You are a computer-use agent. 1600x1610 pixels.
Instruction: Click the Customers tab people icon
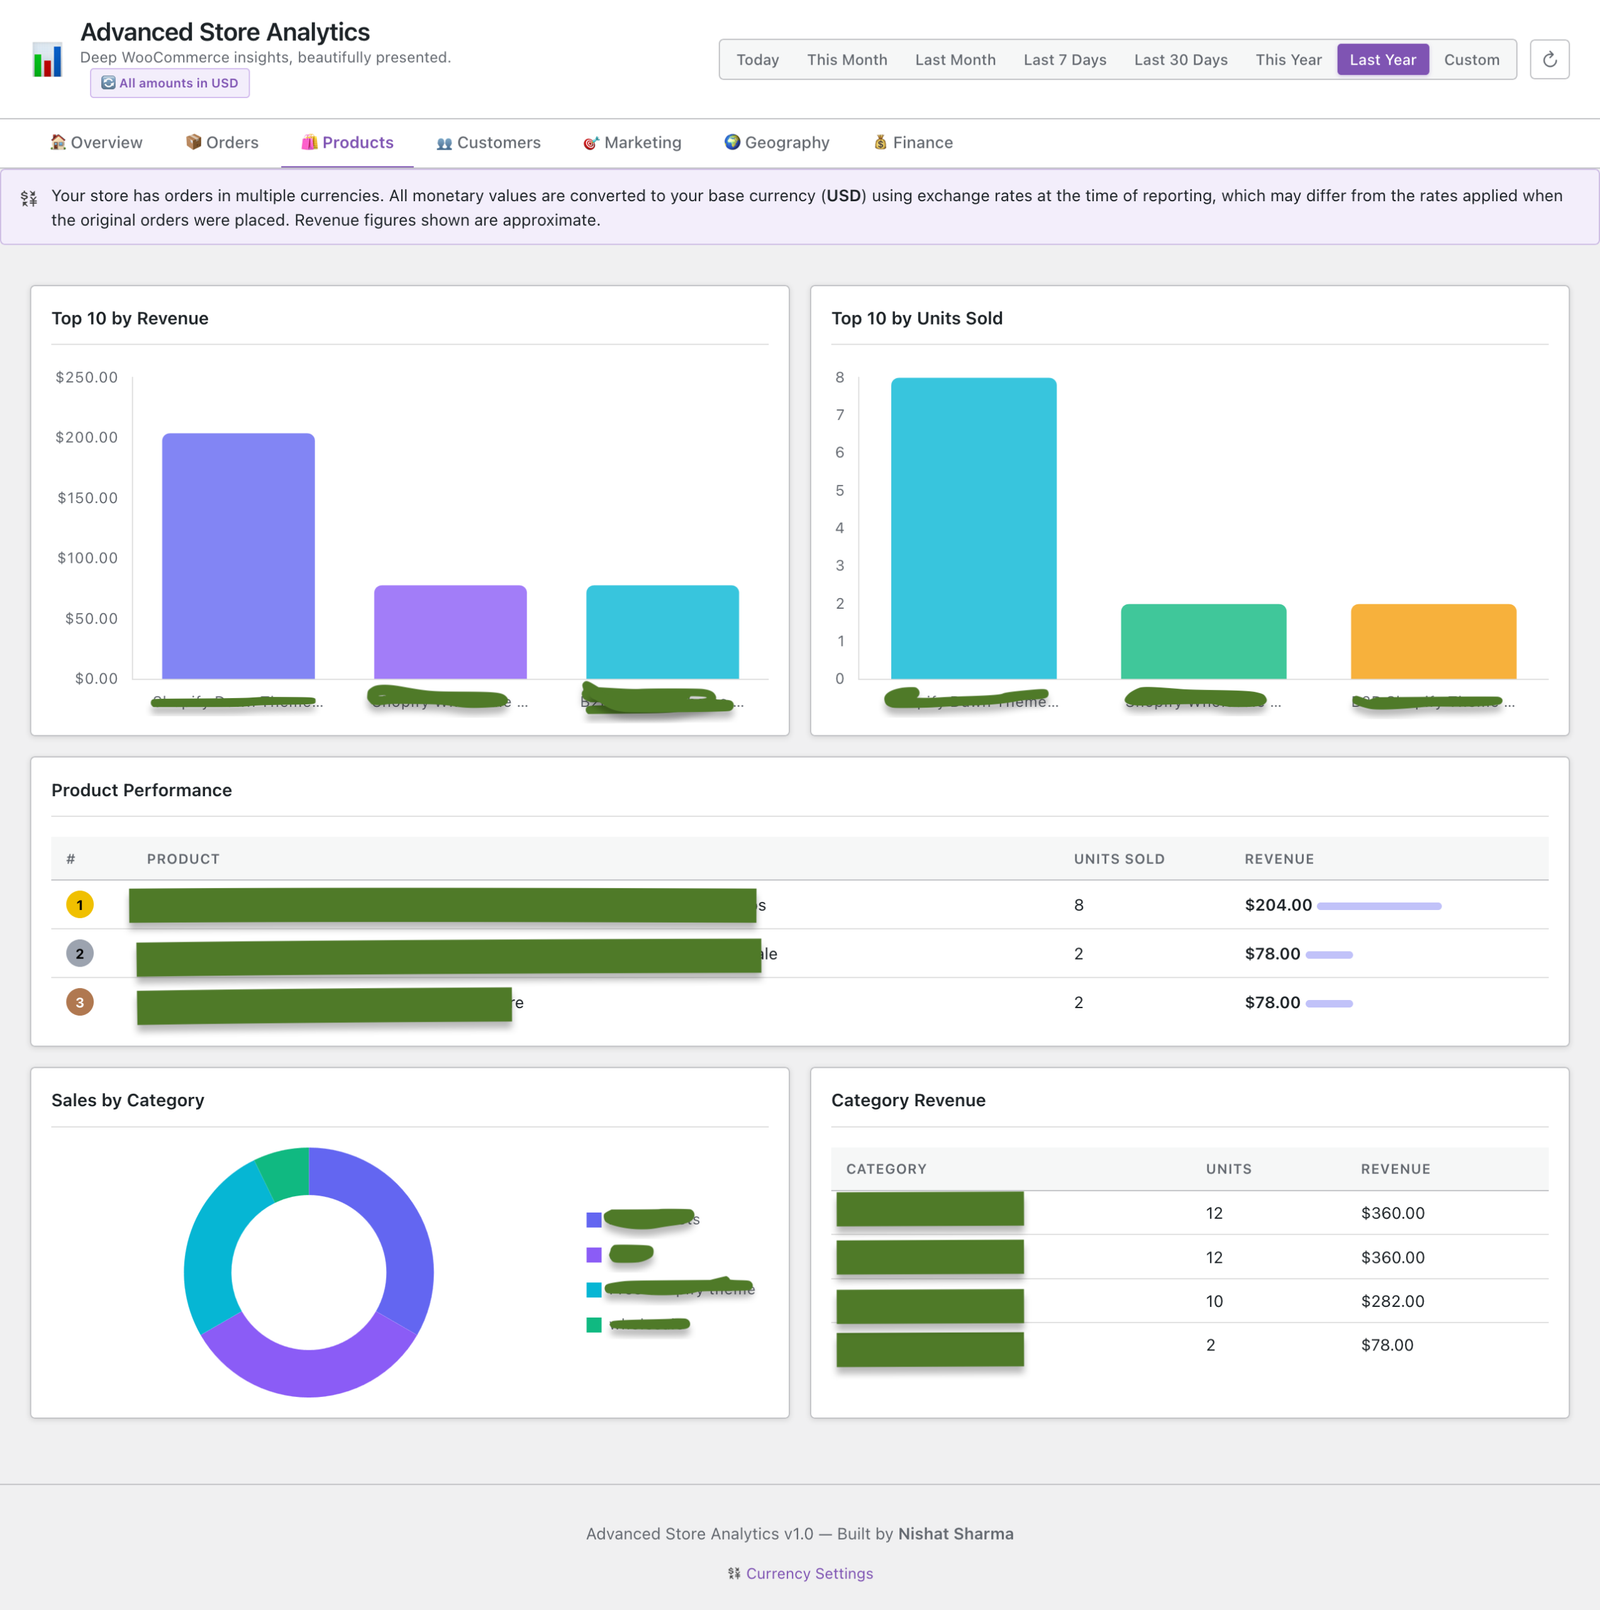[444, 143]
